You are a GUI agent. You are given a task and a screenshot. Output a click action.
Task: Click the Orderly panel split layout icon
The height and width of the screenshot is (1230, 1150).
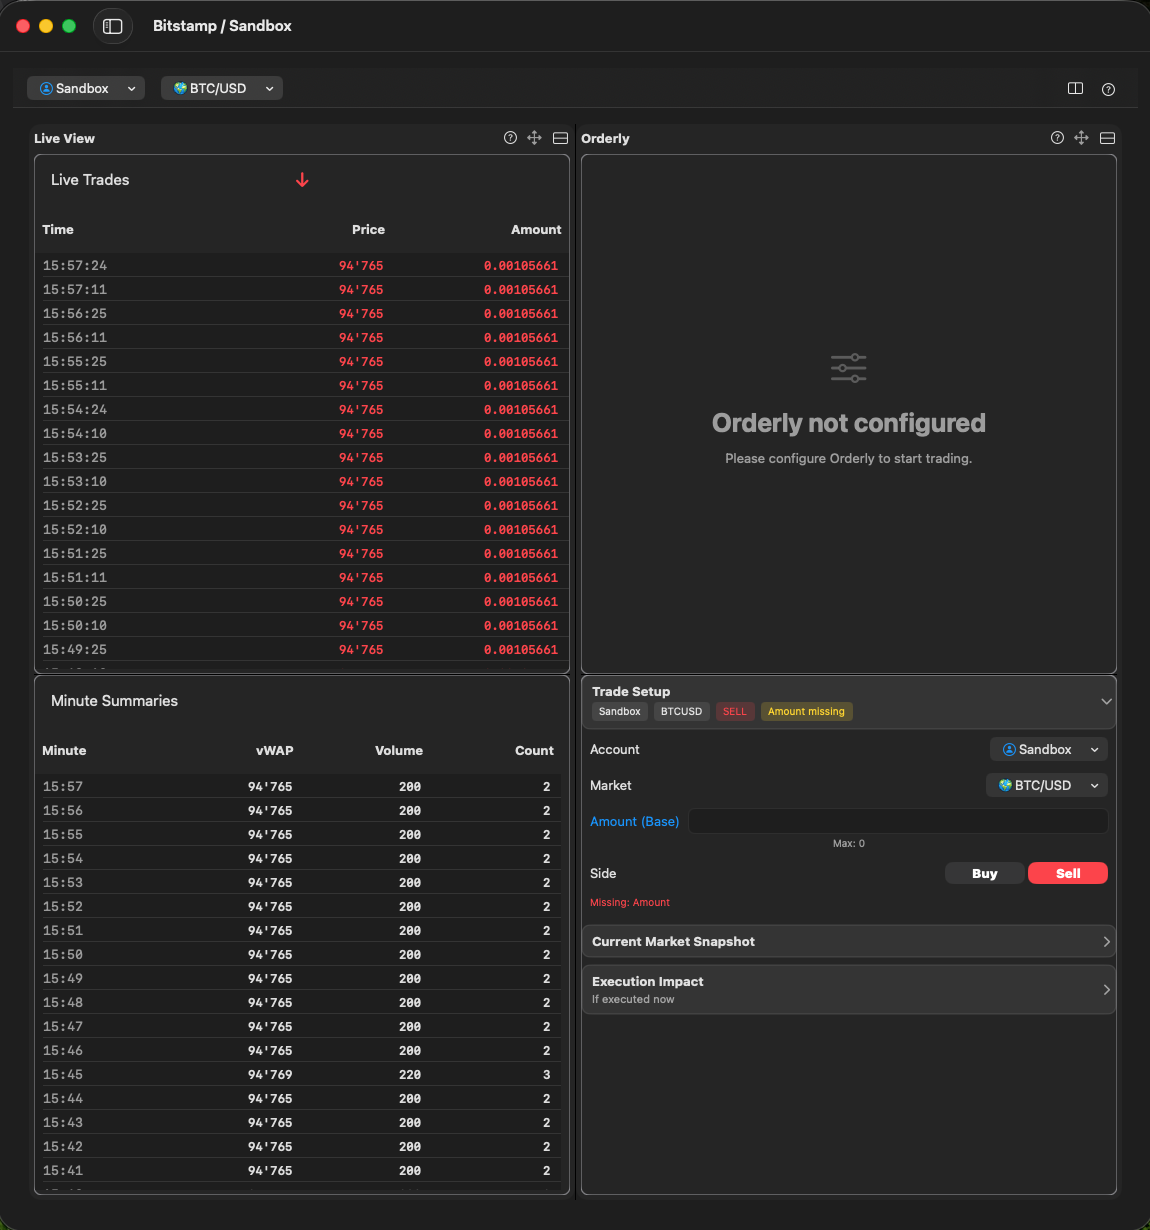(x=1107, y=138)
